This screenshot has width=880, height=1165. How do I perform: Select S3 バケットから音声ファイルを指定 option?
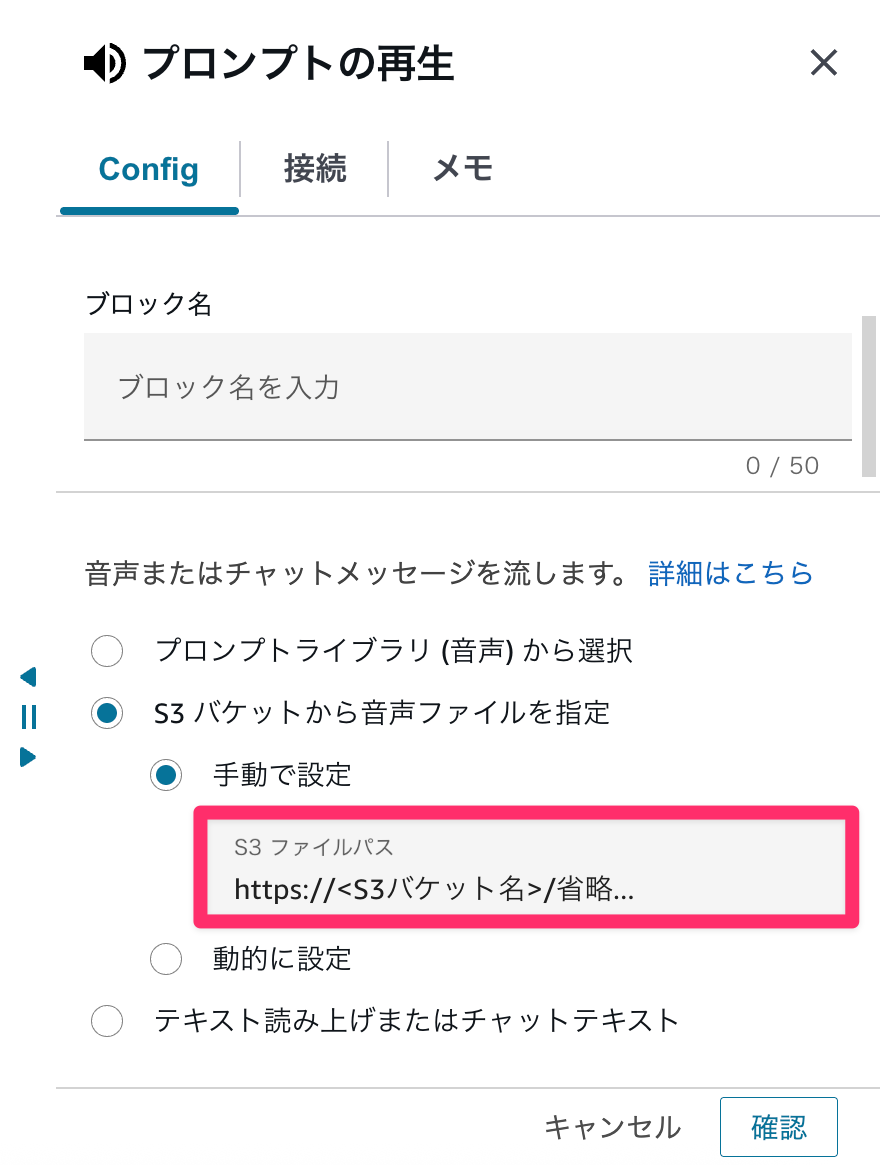click(x=107, y=713)
